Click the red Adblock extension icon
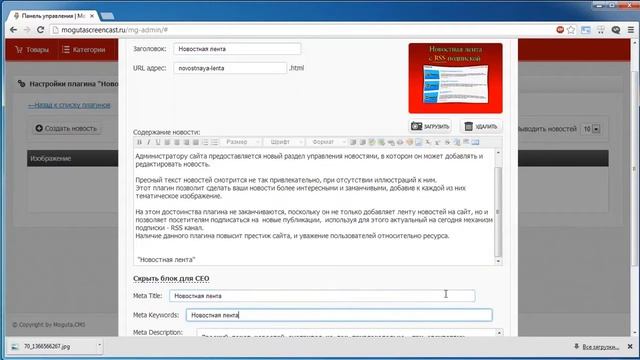640x360 pixels. pos(560,29)
